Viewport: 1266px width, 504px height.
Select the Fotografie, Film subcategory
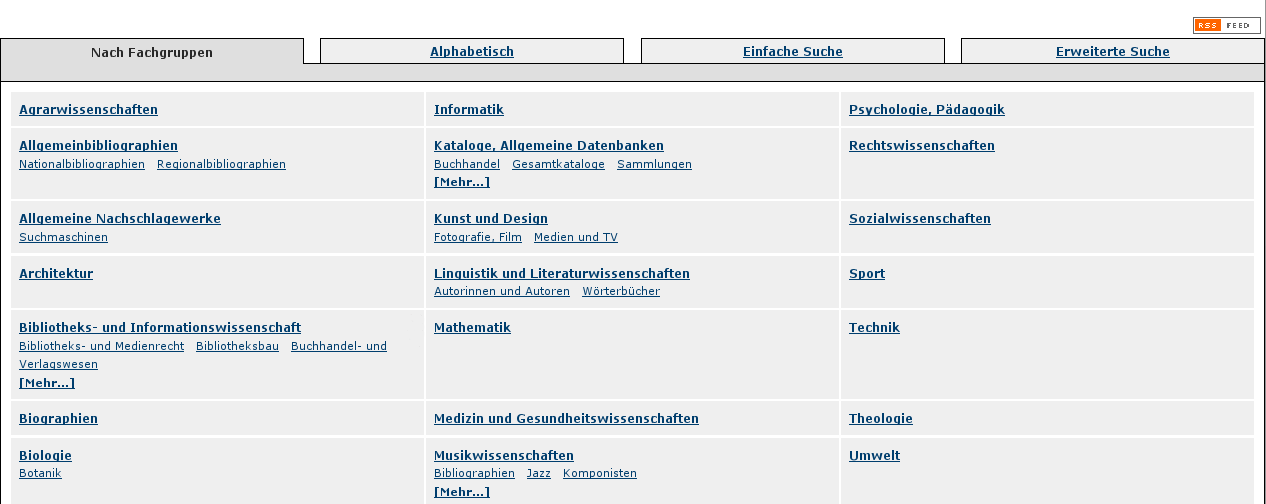(x=477, y=237)
